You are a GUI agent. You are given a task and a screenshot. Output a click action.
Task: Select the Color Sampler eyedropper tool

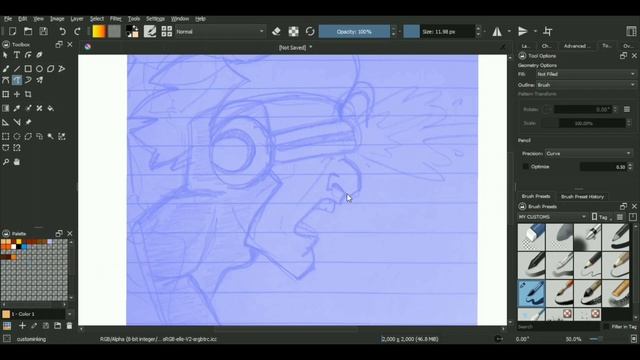tap(17, 108)
